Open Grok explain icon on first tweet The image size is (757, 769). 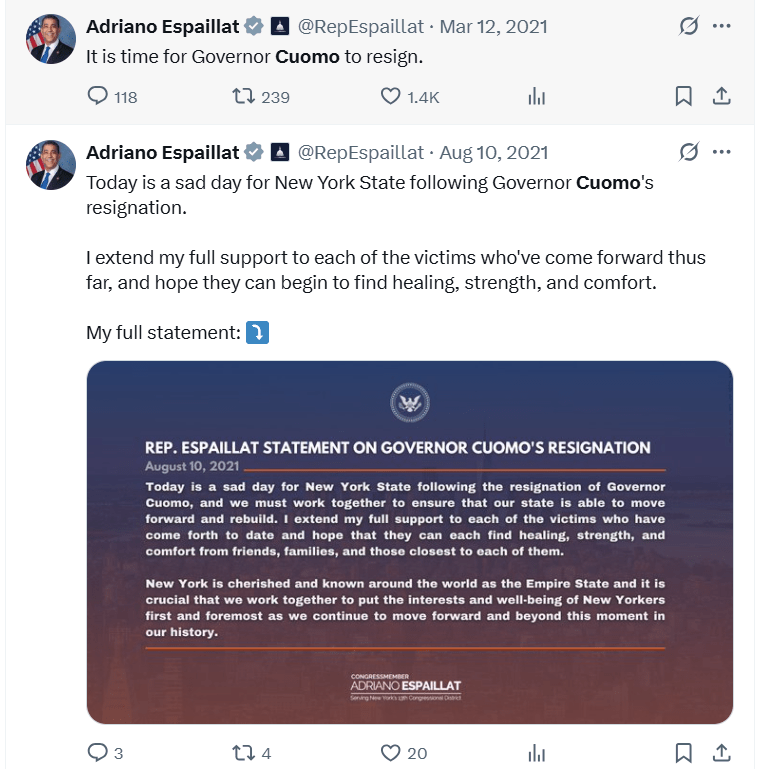688,26
